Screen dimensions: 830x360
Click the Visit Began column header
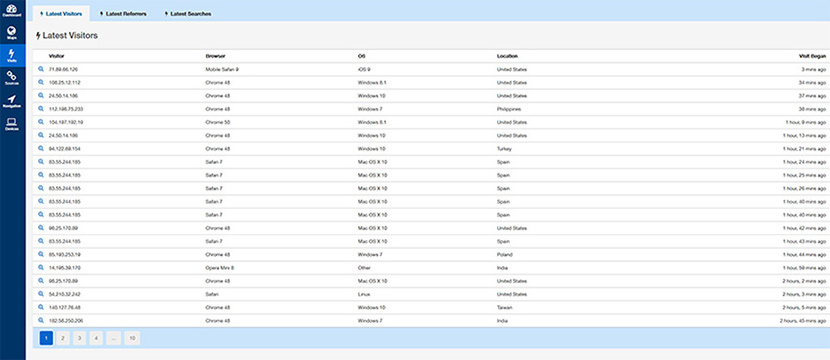(812, 56)
